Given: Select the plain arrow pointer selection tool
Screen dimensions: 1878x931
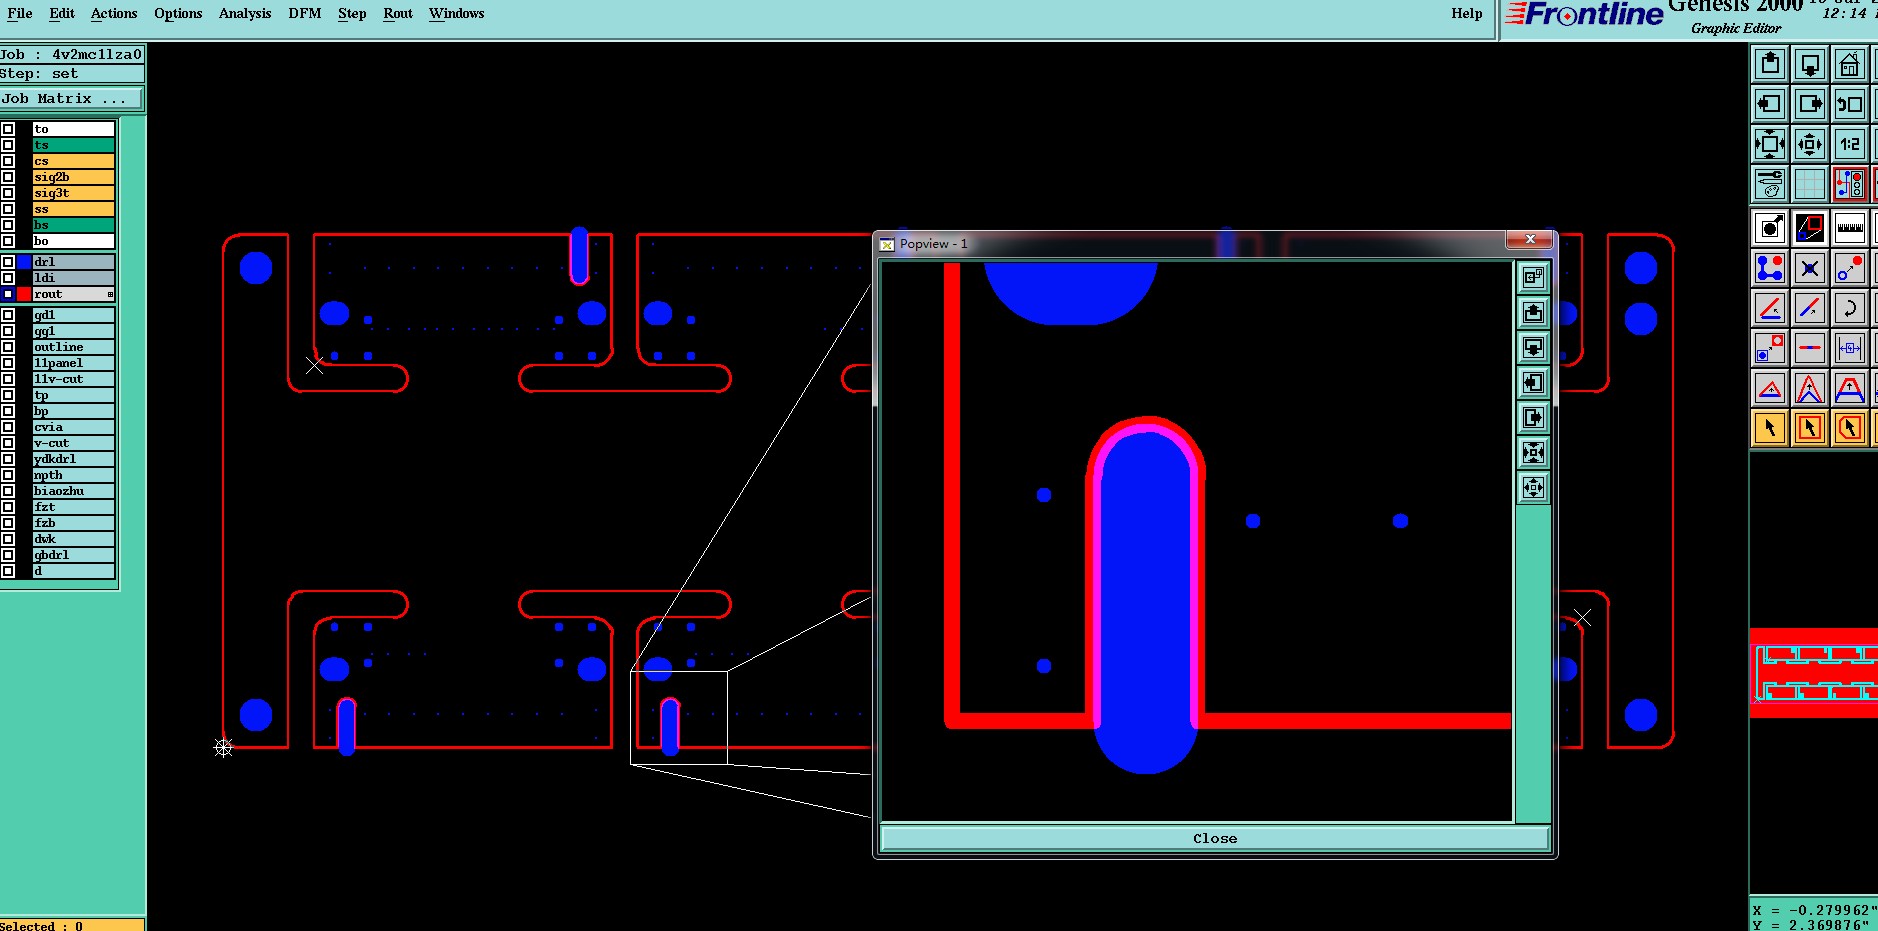Looking at the screenshot, I should [x=1770, y=428].
